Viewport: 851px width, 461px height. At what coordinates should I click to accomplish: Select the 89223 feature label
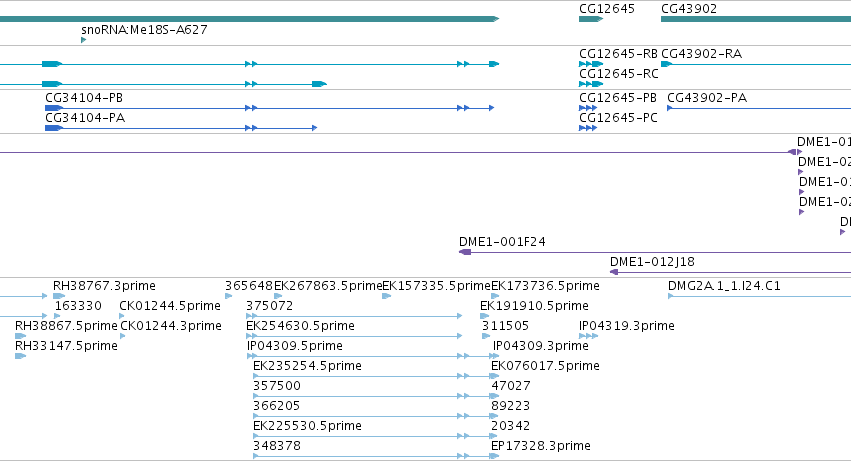pyautogui.click(x=511, y=406)
